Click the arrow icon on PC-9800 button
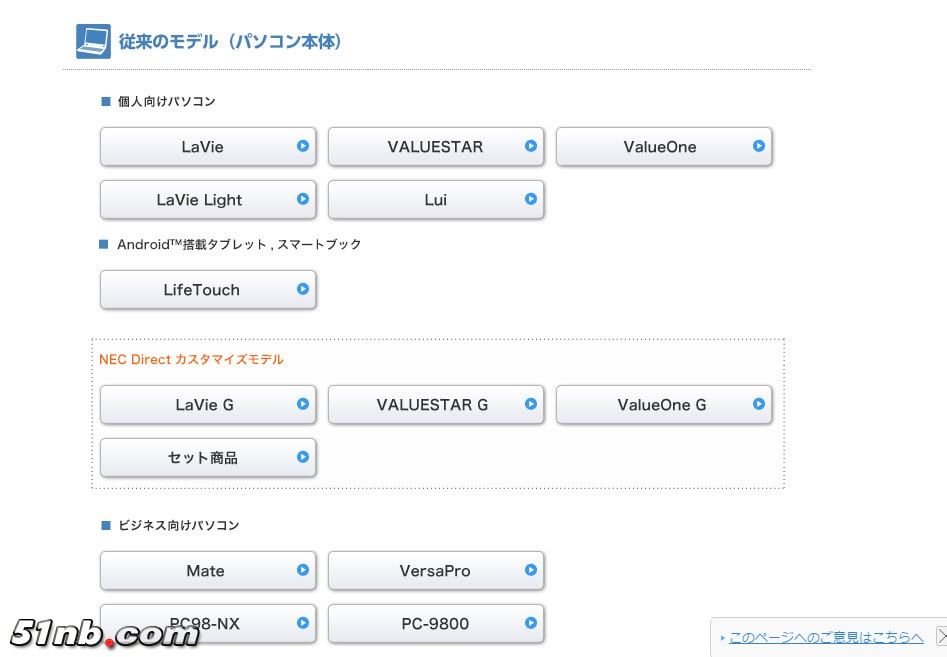The height and width of the screenshot is (657, 947). pos(531,623)
